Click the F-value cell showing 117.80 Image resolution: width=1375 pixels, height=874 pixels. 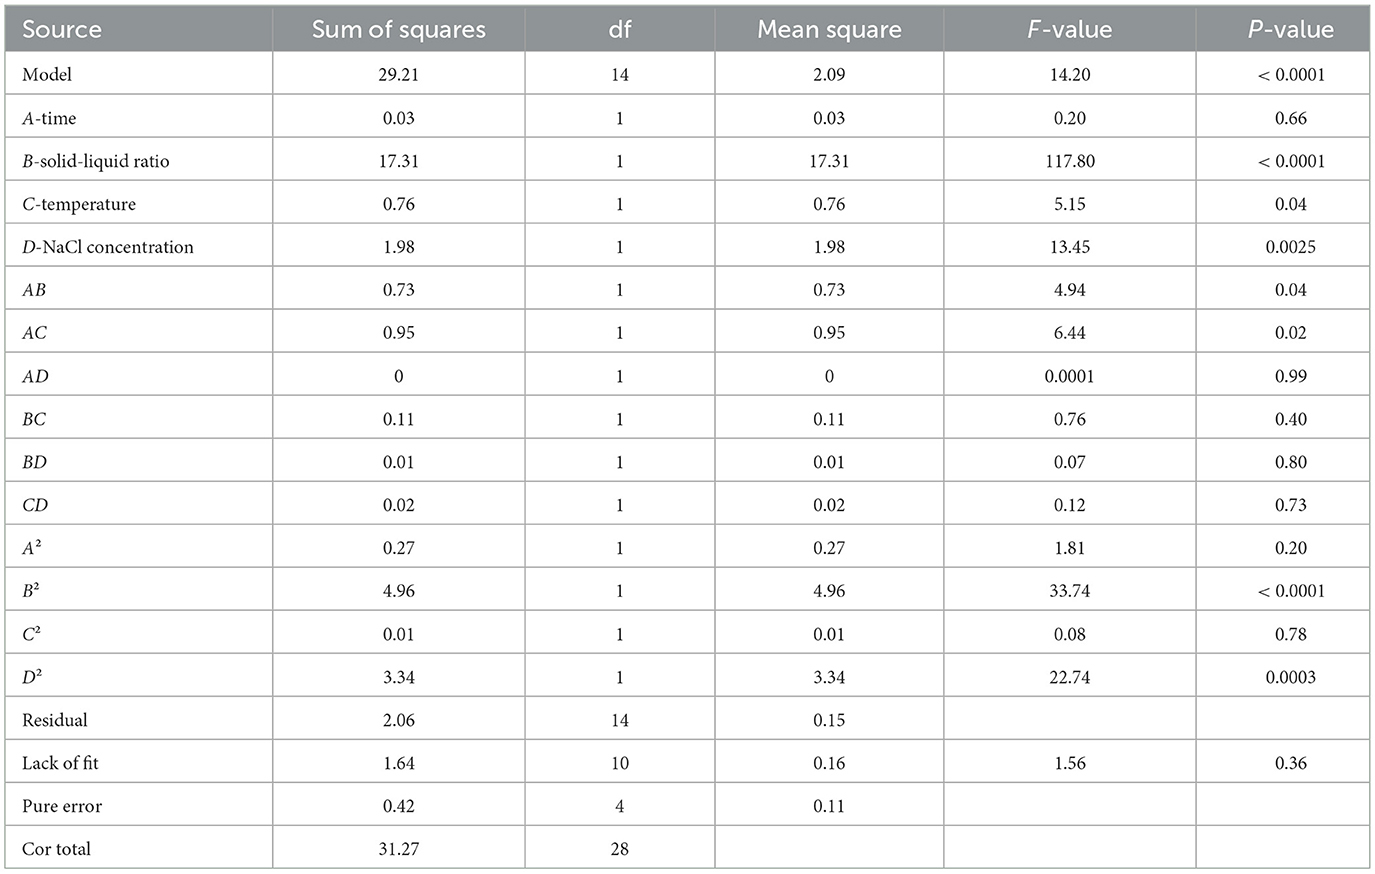(1069, 161)
